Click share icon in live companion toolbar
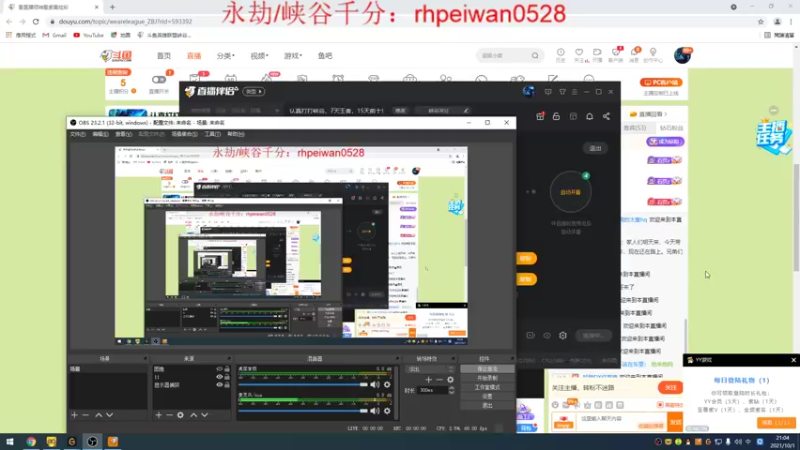Image resolution: width=800 pixels, height=450 pixels. coord(606,116)
